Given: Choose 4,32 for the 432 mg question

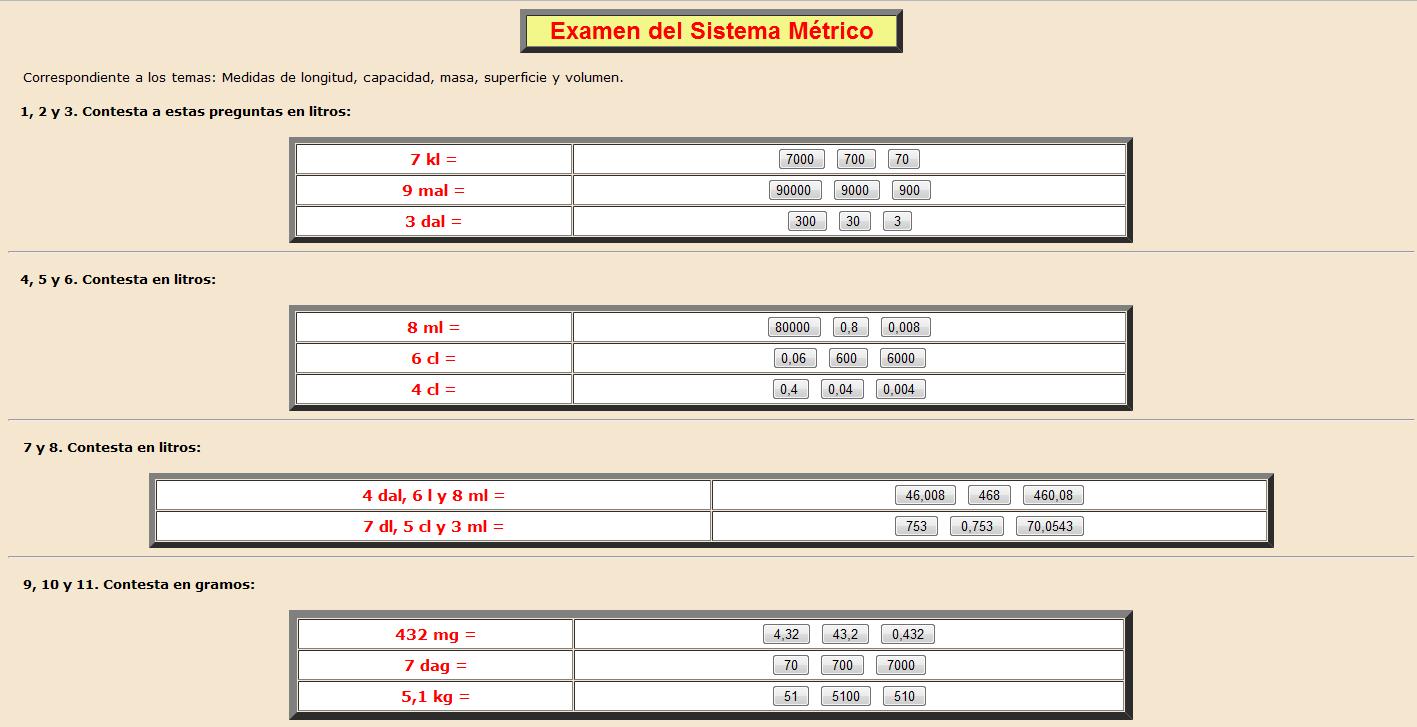Looking at the screenshot, I should tap(786, 634).
